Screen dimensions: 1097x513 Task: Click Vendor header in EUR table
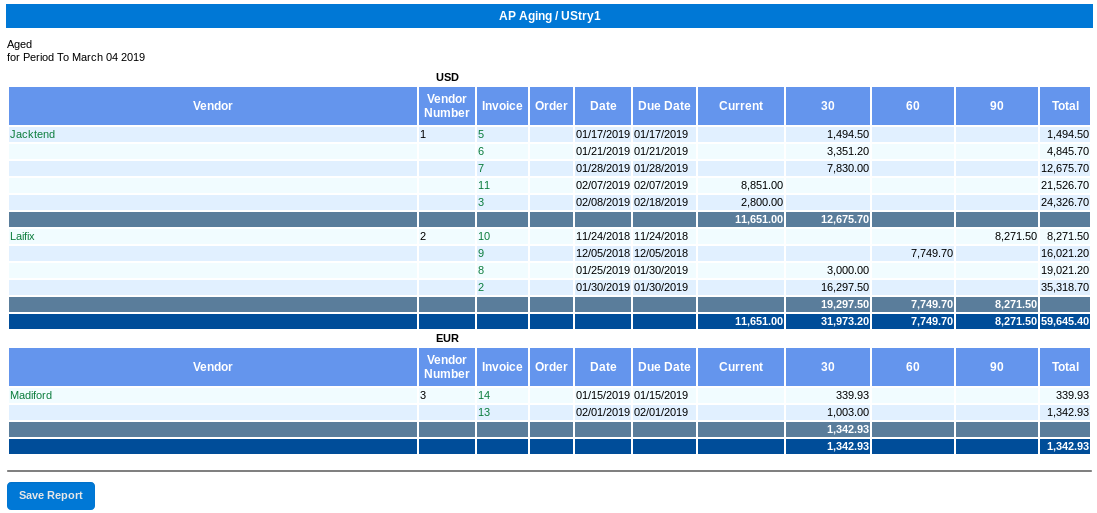(x=213, y=367)
